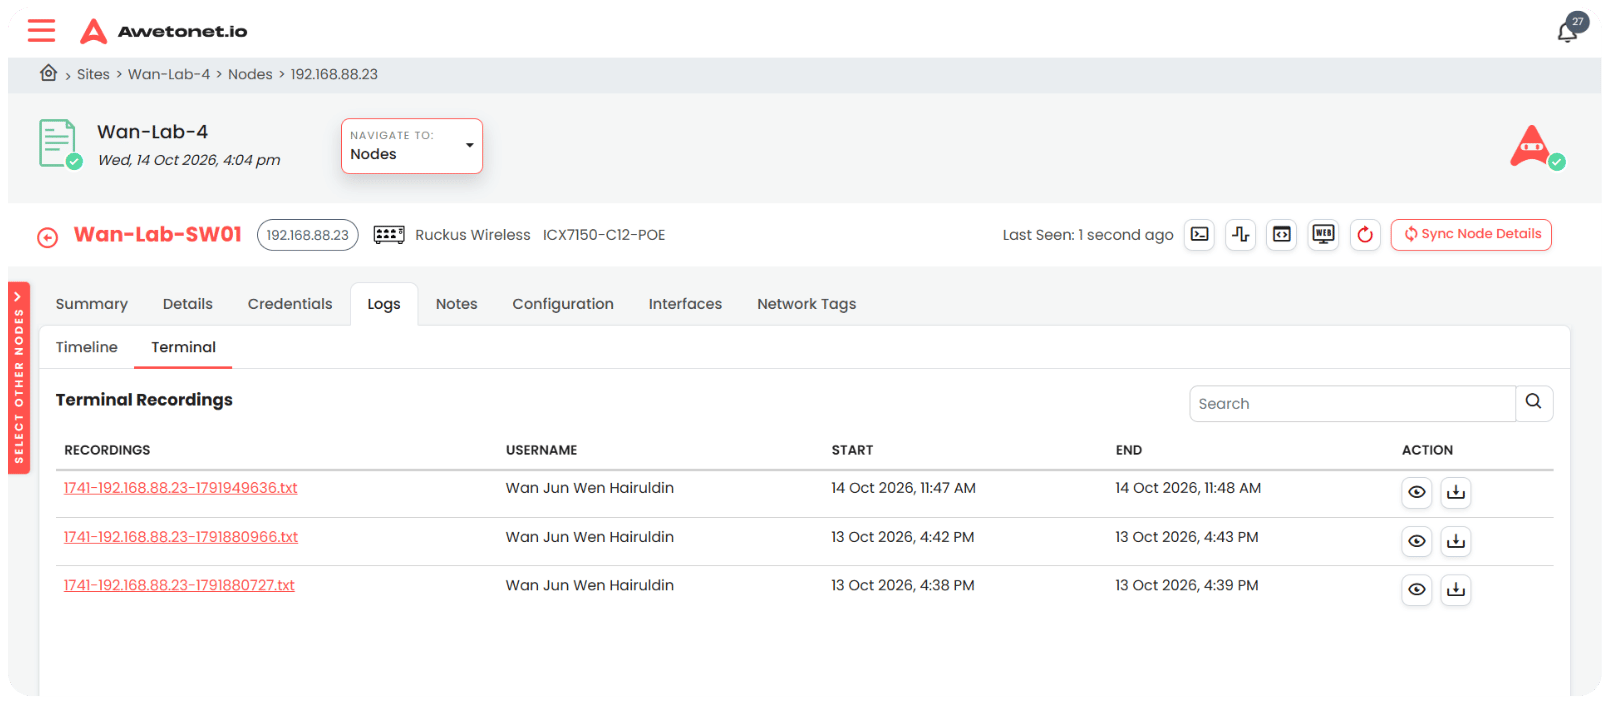Switch to the Summary tab
This screenshot has height=706, width=1608.
92,304
